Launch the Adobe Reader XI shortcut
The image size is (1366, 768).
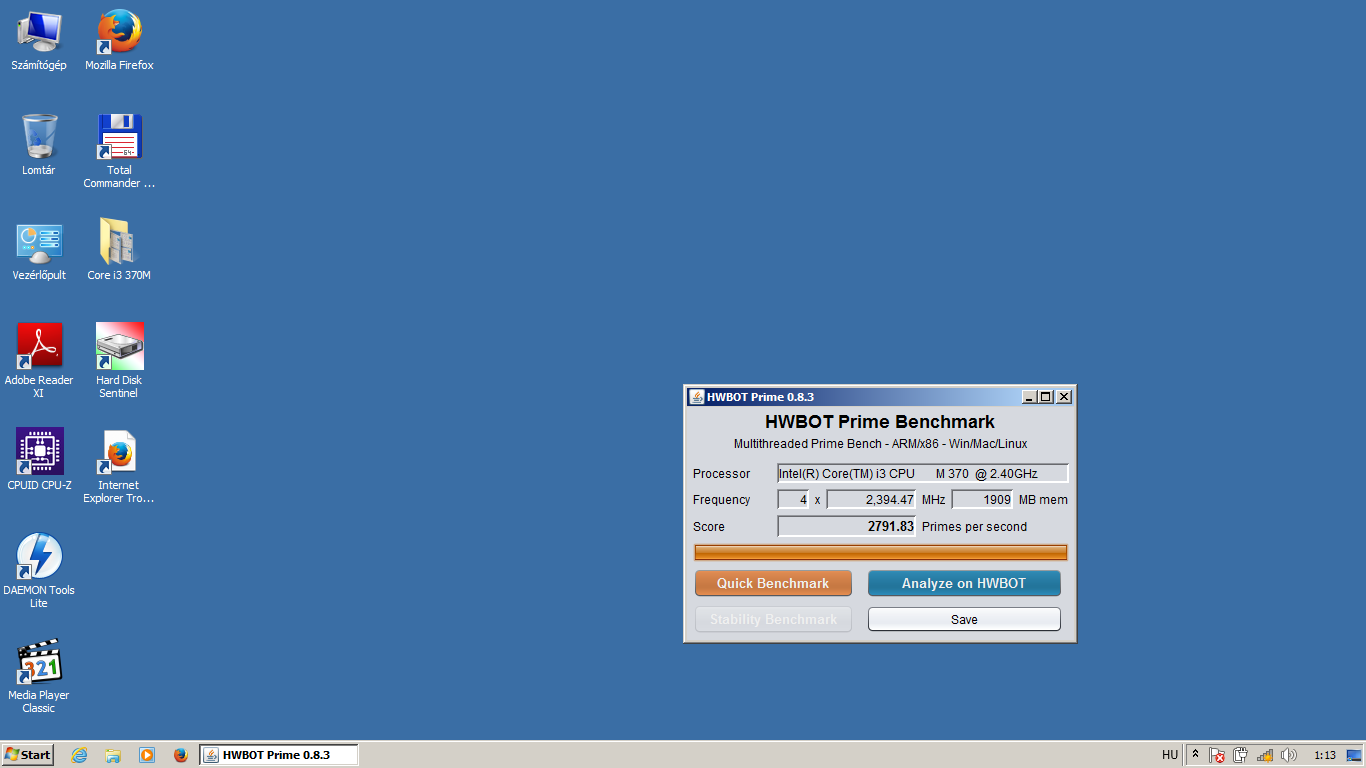point(39,361)
